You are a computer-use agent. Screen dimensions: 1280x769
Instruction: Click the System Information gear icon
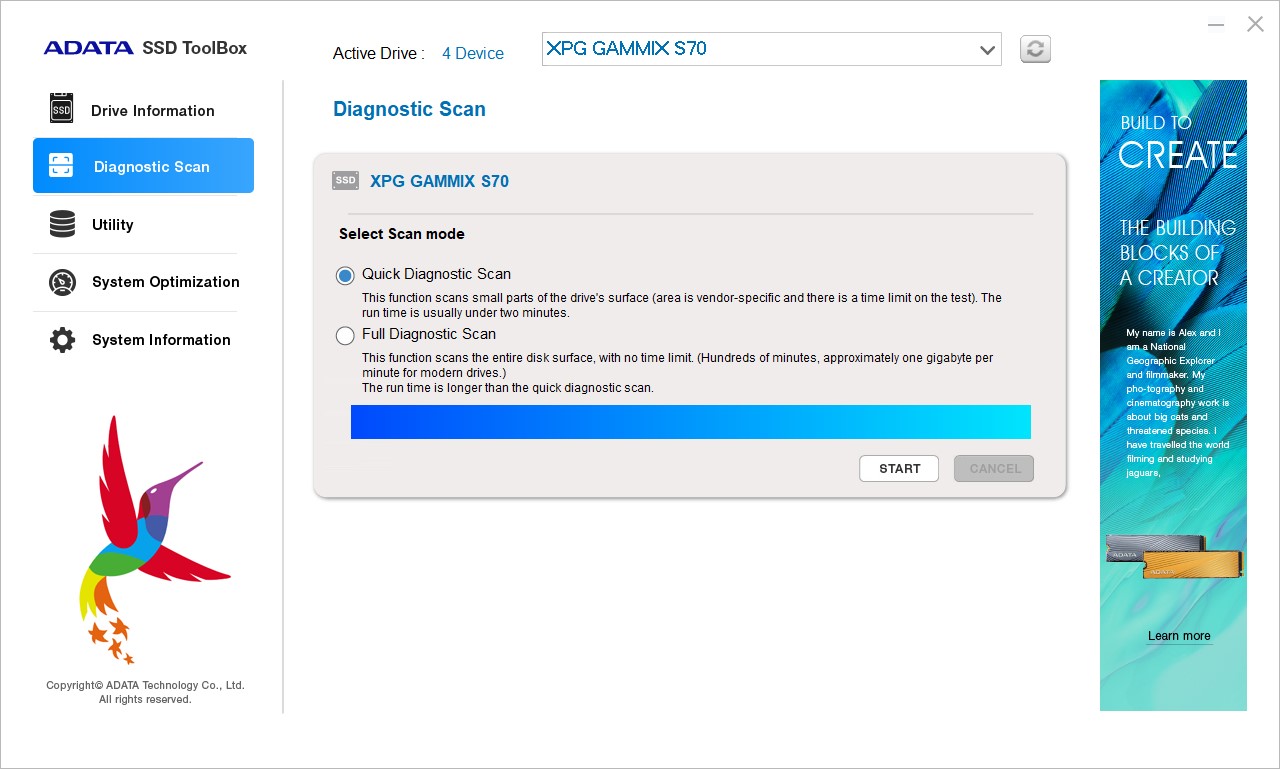click(62, 340)
